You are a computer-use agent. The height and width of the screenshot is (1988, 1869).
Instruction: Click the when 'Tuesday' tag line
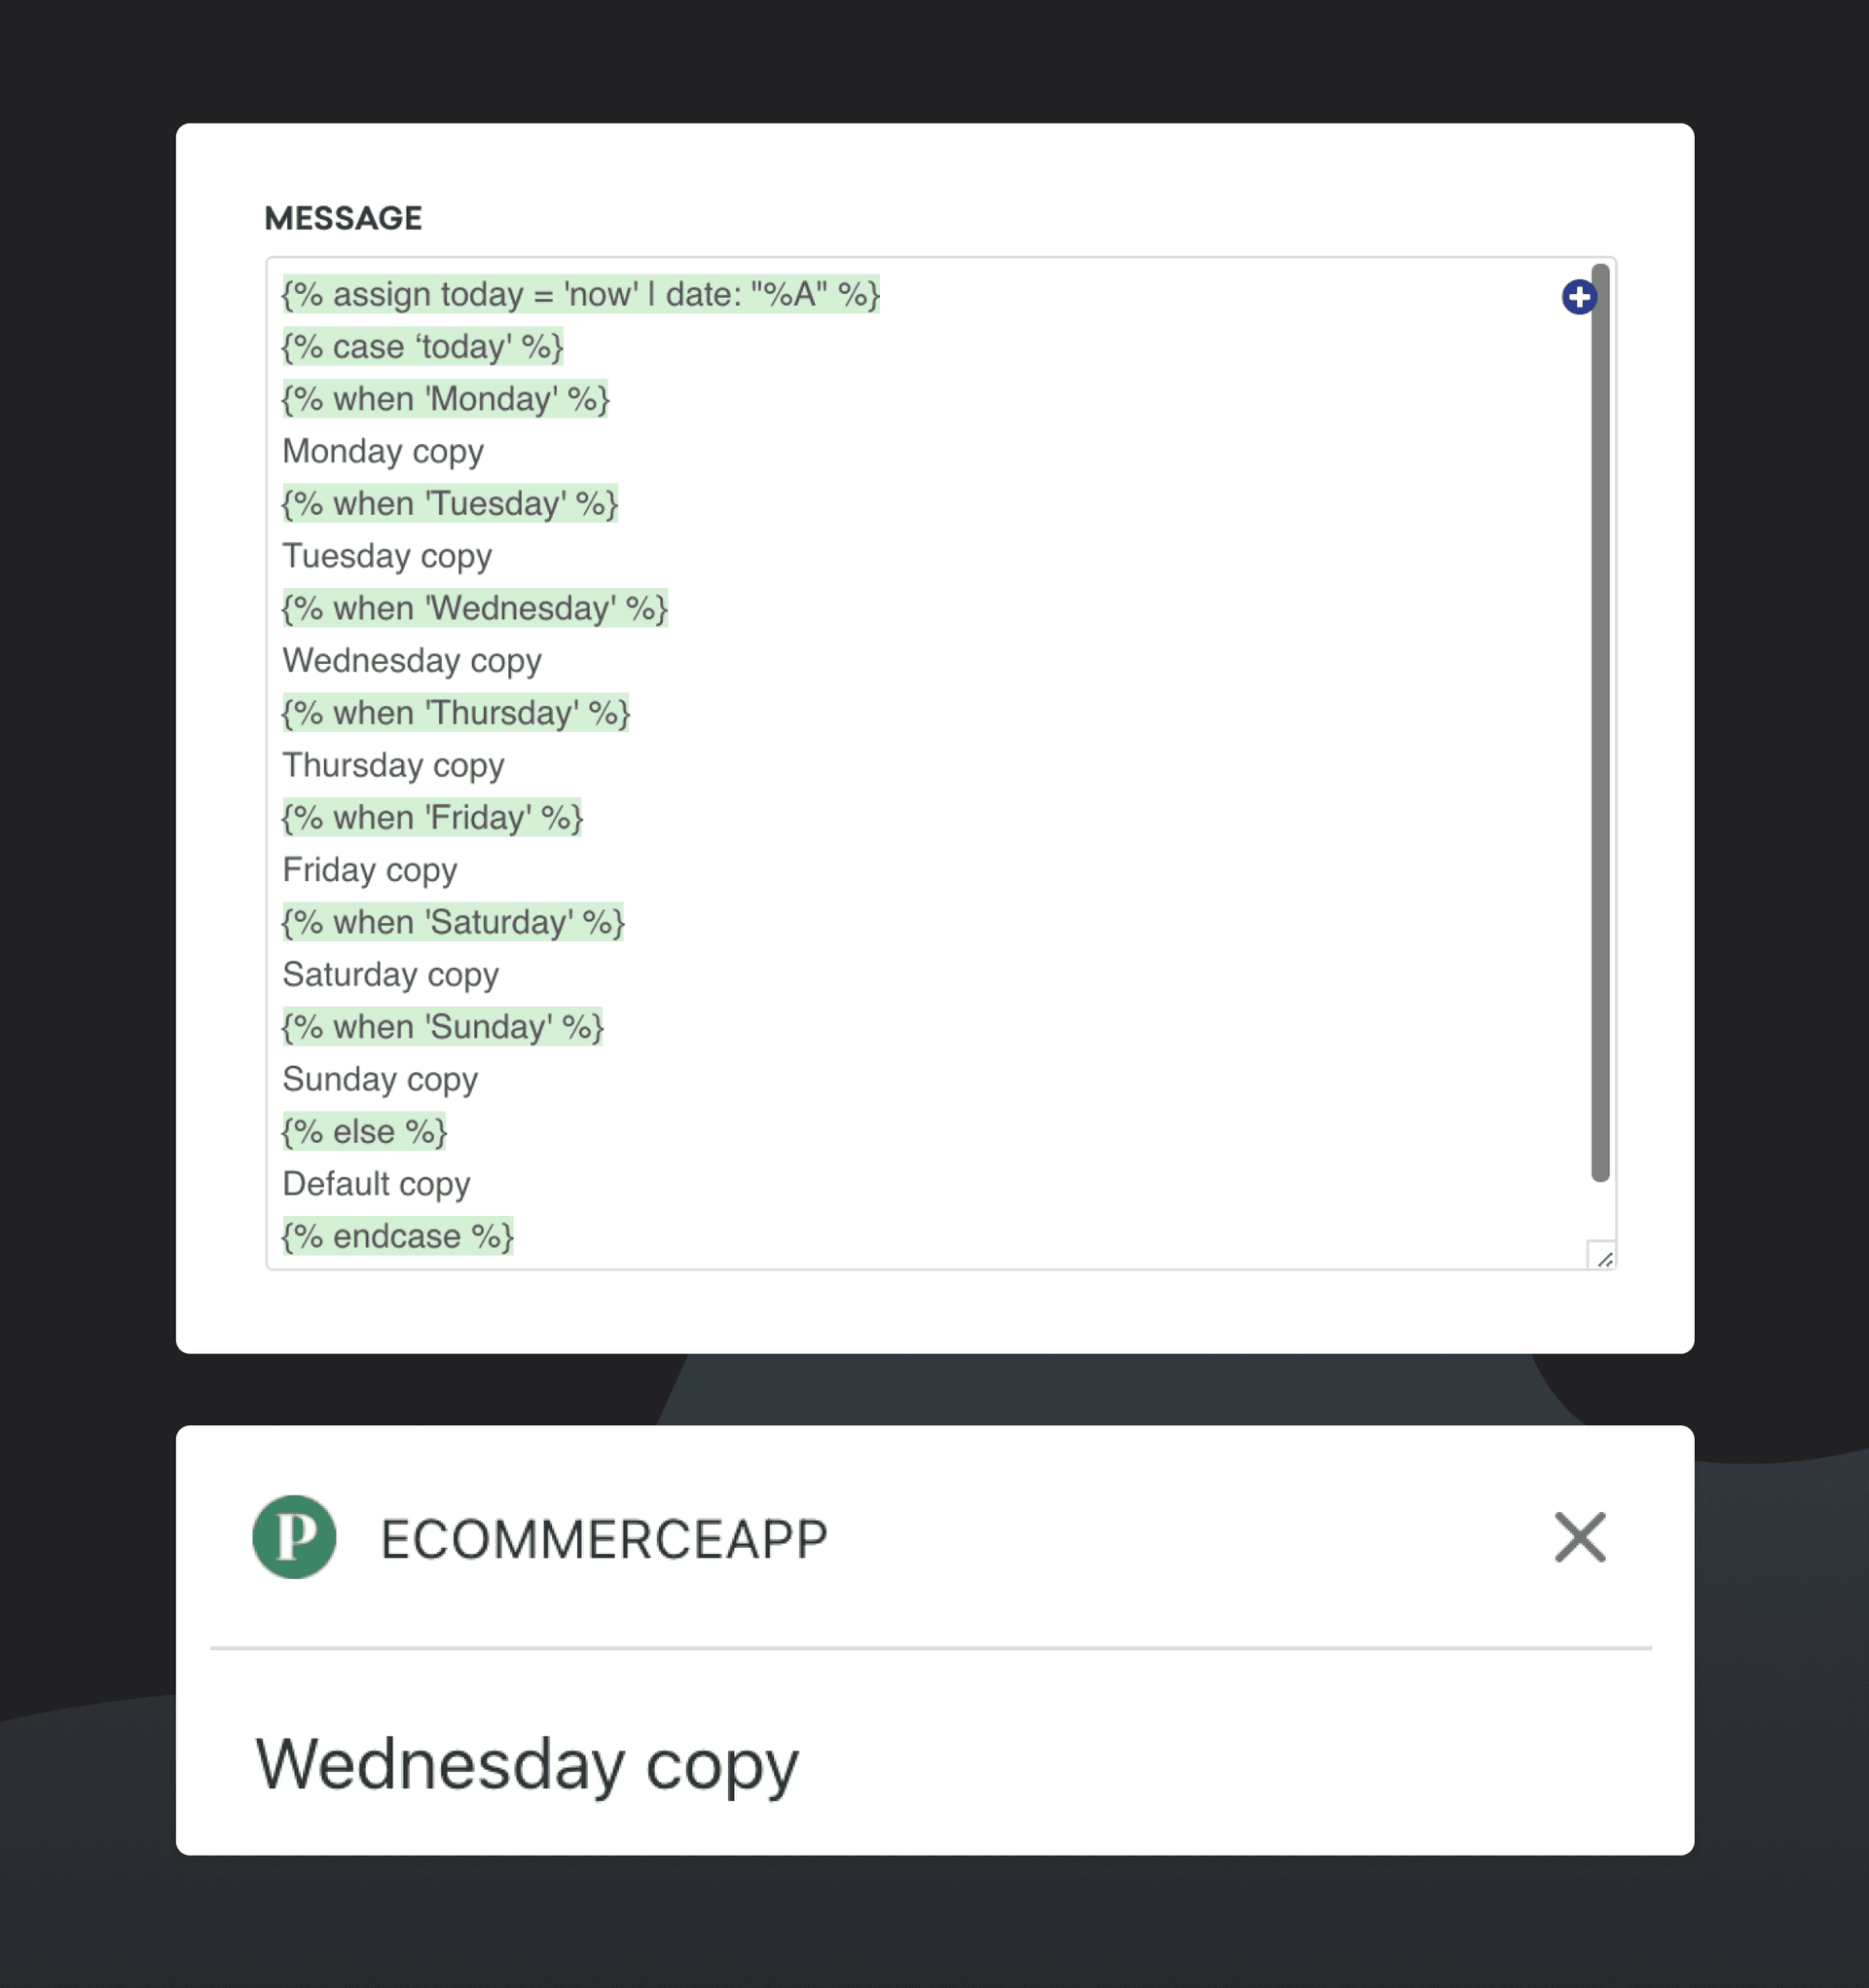click(x=449, y=504)
